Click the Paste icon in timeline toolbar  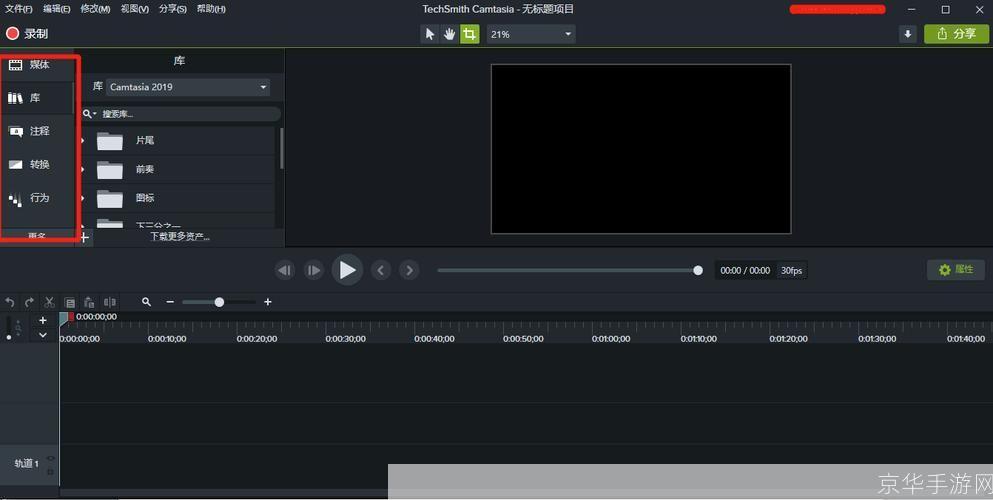[89, 303]
